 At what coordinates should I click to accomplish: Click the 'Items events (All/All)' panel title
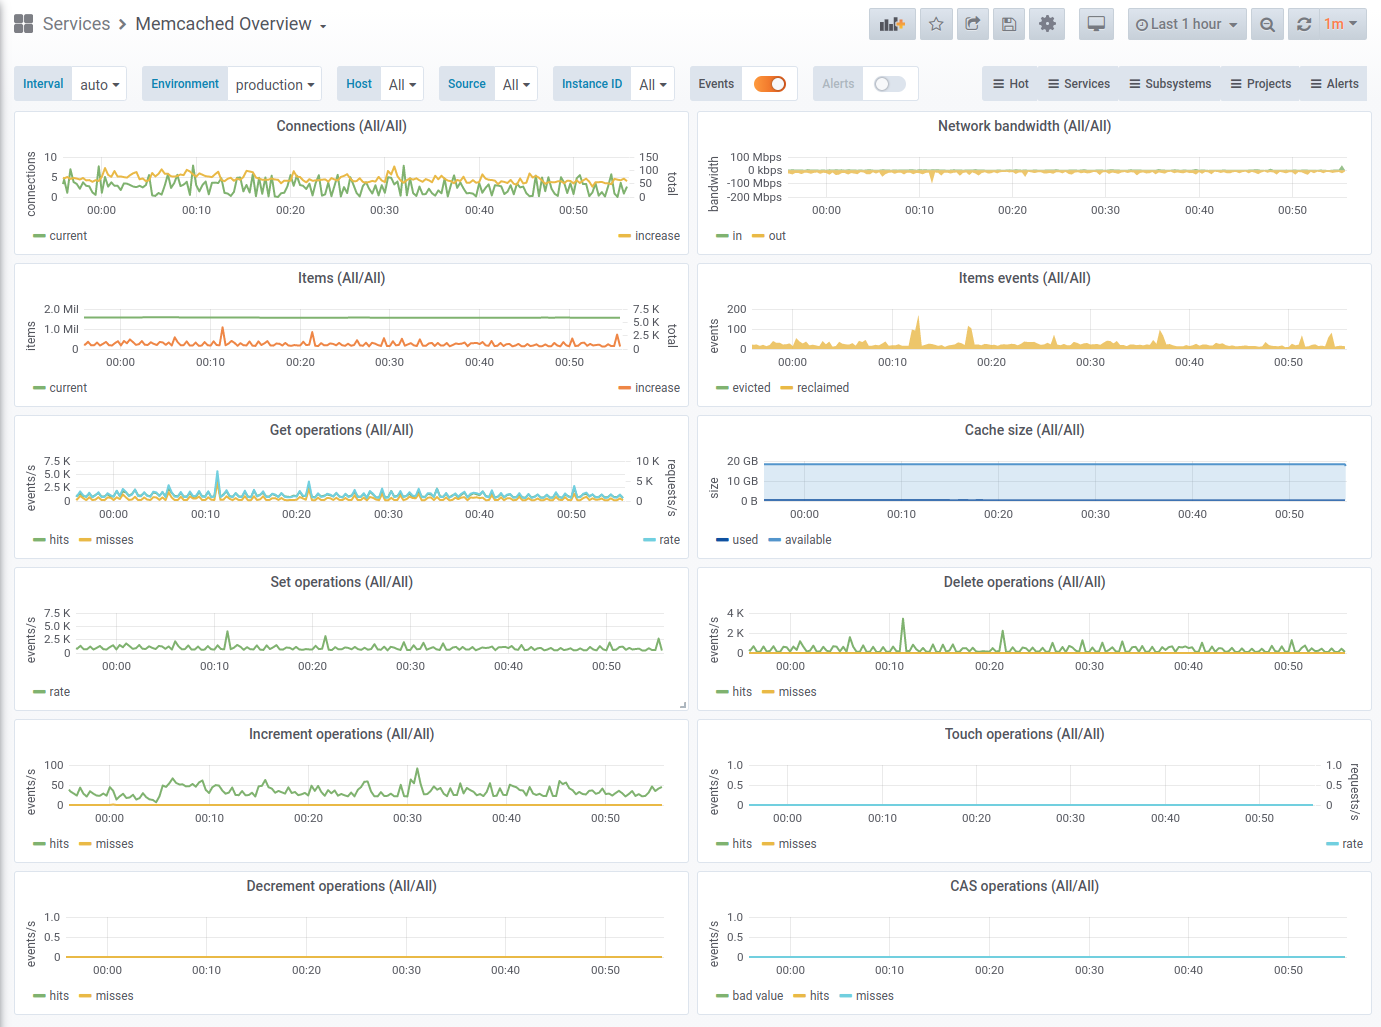(x=1024, y=278)
